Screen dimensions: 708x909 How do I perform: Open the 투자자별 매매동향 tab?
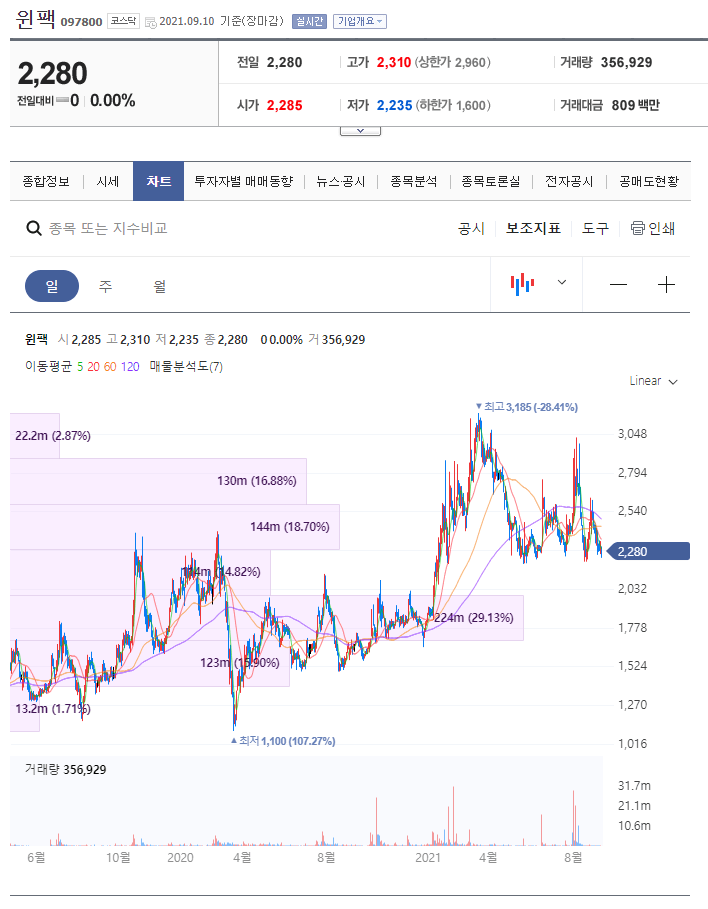pos(244,181)
